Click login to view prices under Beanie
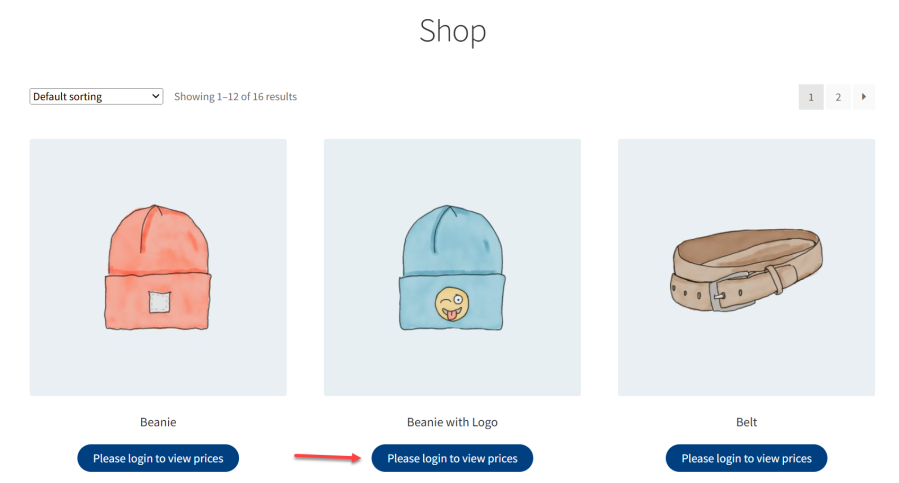Viewport: 899px width, 483px height. tap(158, 458)
